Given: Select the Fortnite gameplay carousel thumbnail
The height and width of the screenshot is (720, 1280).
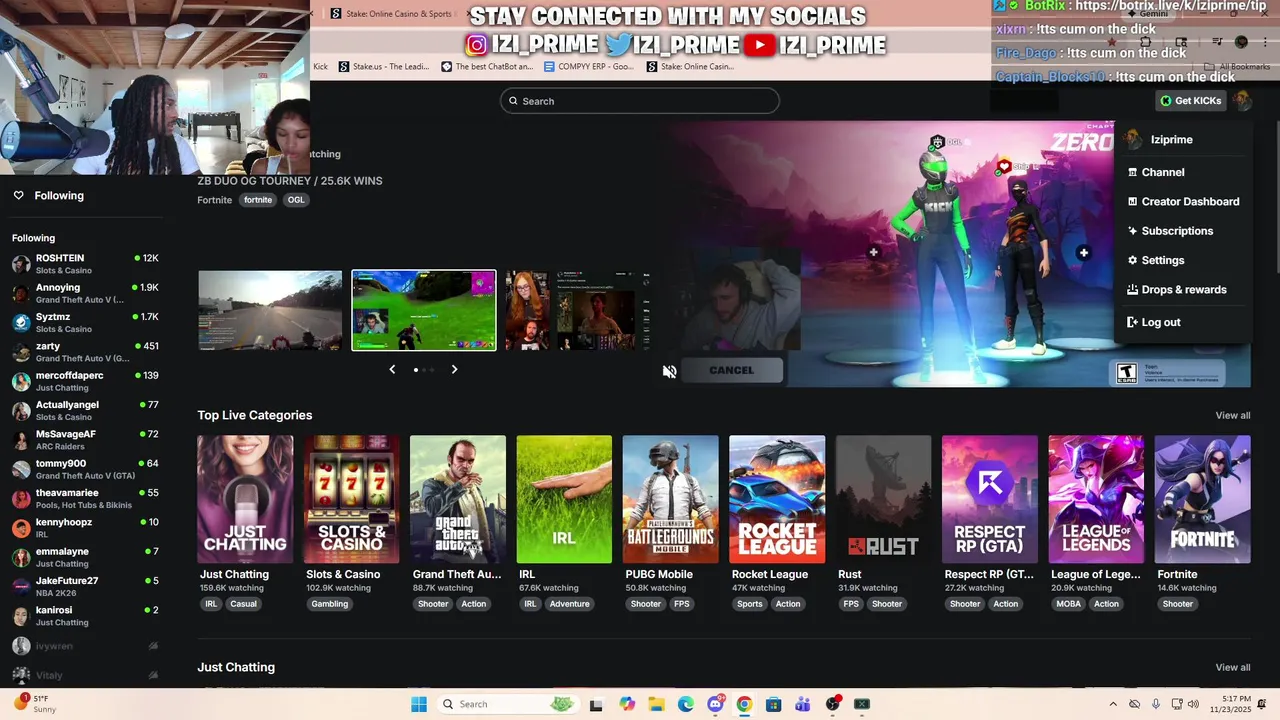Looking at the screenshot, I should [424, 310].
